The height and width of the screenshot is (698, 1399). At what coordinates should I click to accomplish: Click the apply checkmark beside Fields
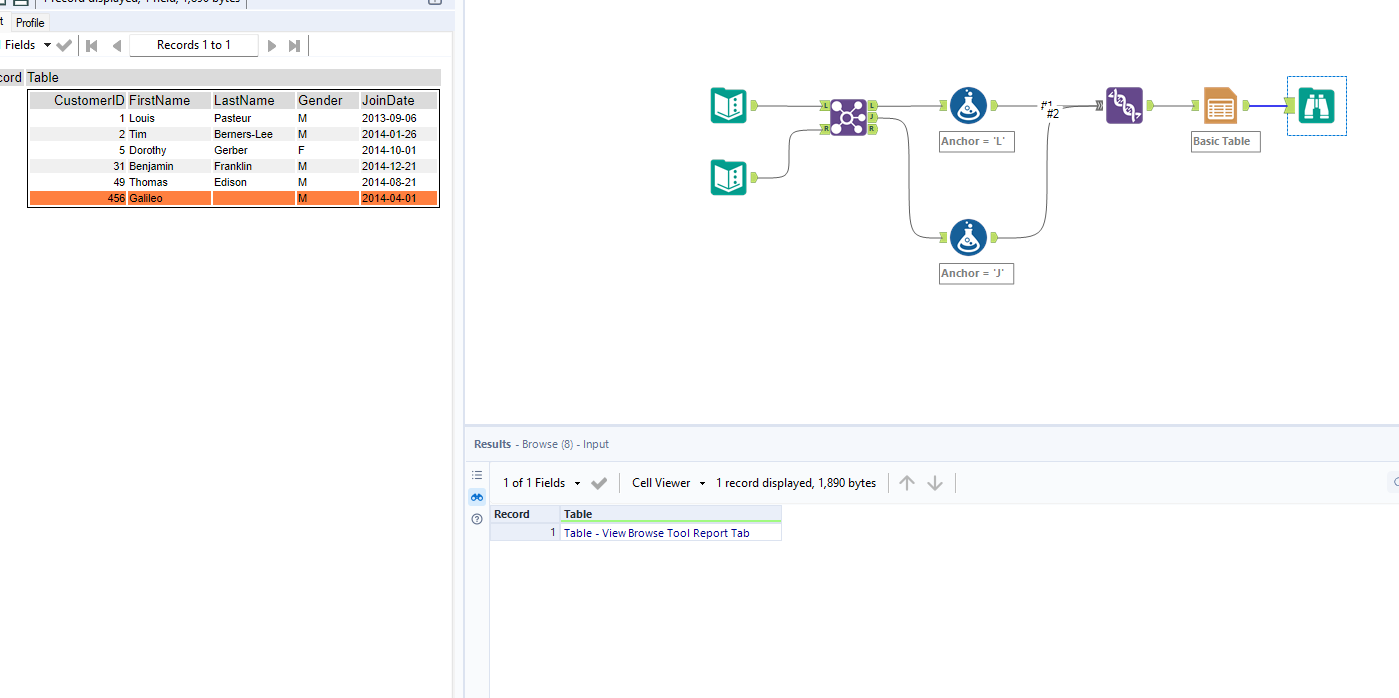[63, 44]
